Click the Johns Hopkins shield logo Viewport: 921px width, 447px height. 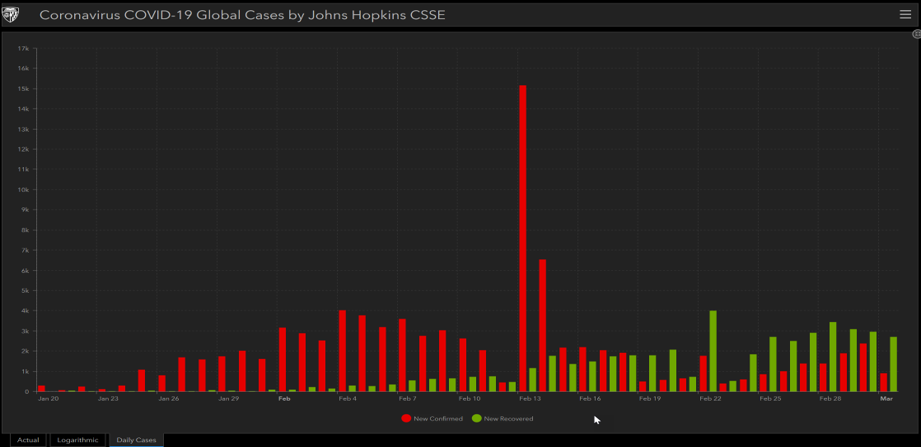(12, 15)
